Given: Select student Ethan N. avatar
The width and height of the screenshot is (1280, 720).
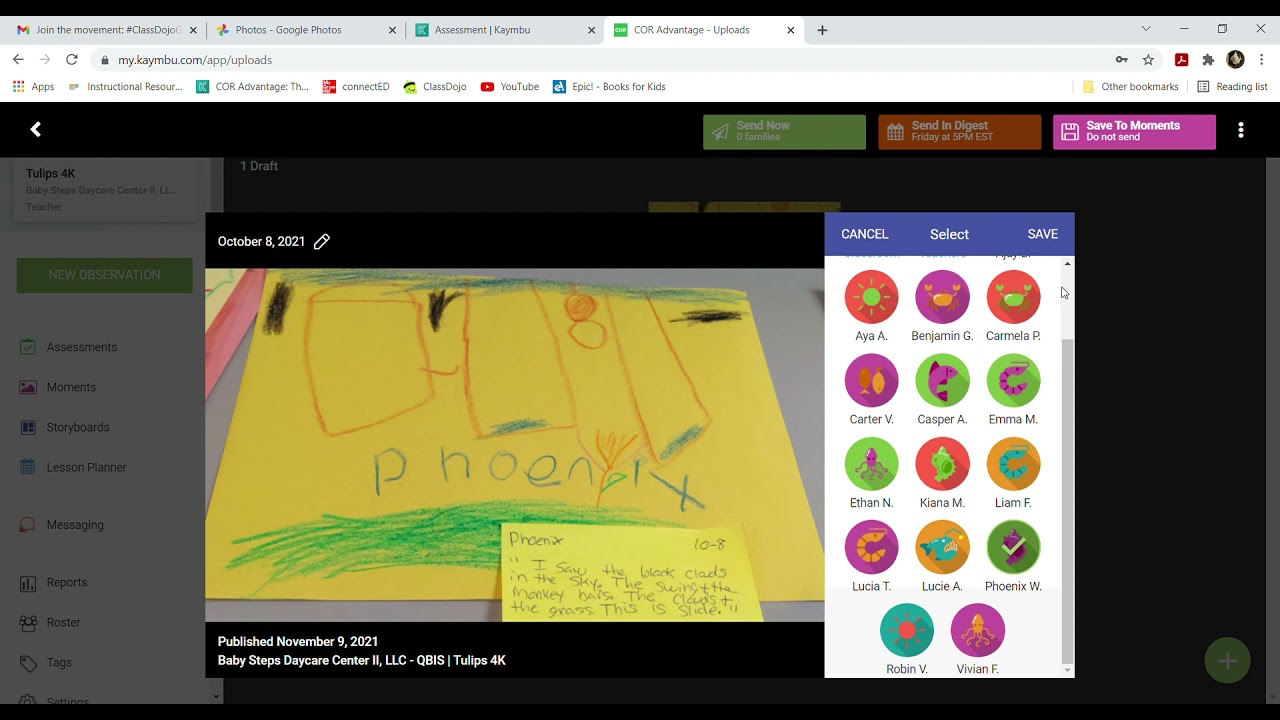Looking at the screenshot, I should (x=871, y=464).
